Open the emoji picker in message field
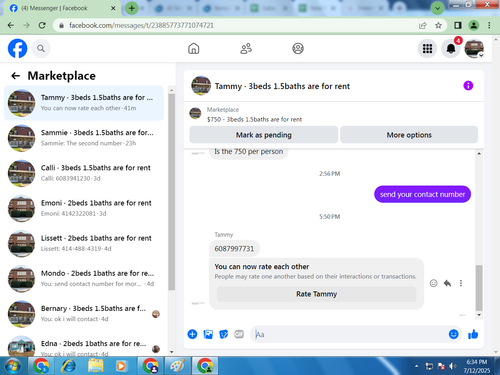The image size is (500, 375). pos(453,334)
